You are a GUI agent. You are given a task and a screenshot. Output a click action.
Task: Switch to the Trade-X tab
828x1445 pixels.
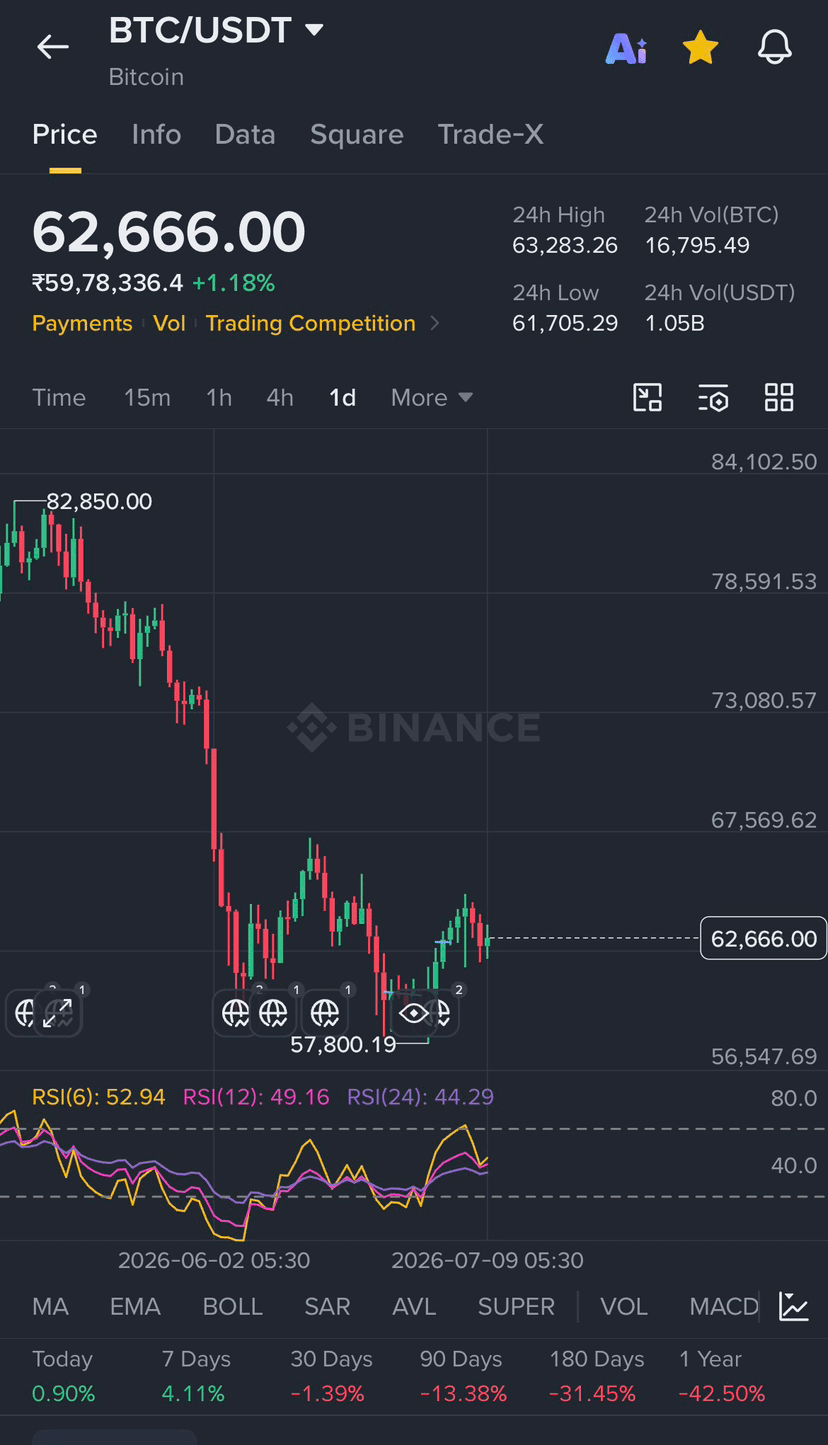point(490,134)
